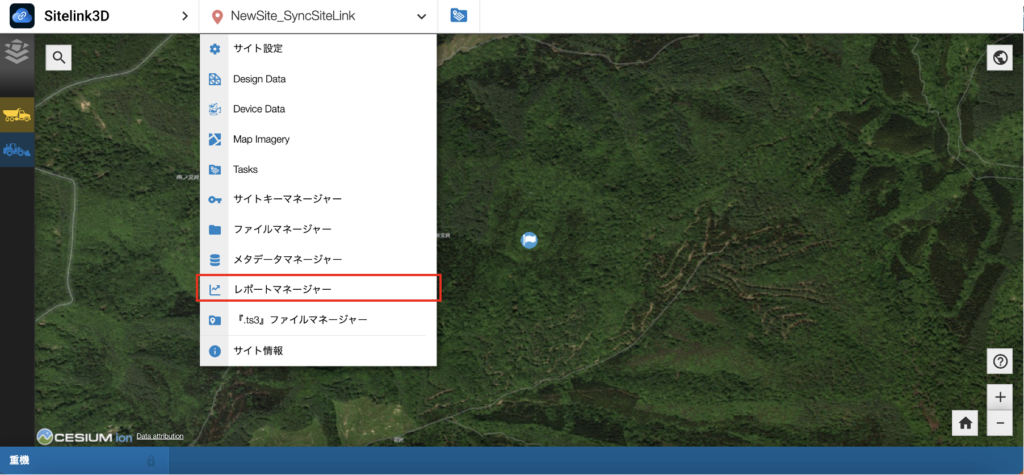1024x475 pixels.
Task: Click the Data attribution link
Action: (x=160, y=437)
